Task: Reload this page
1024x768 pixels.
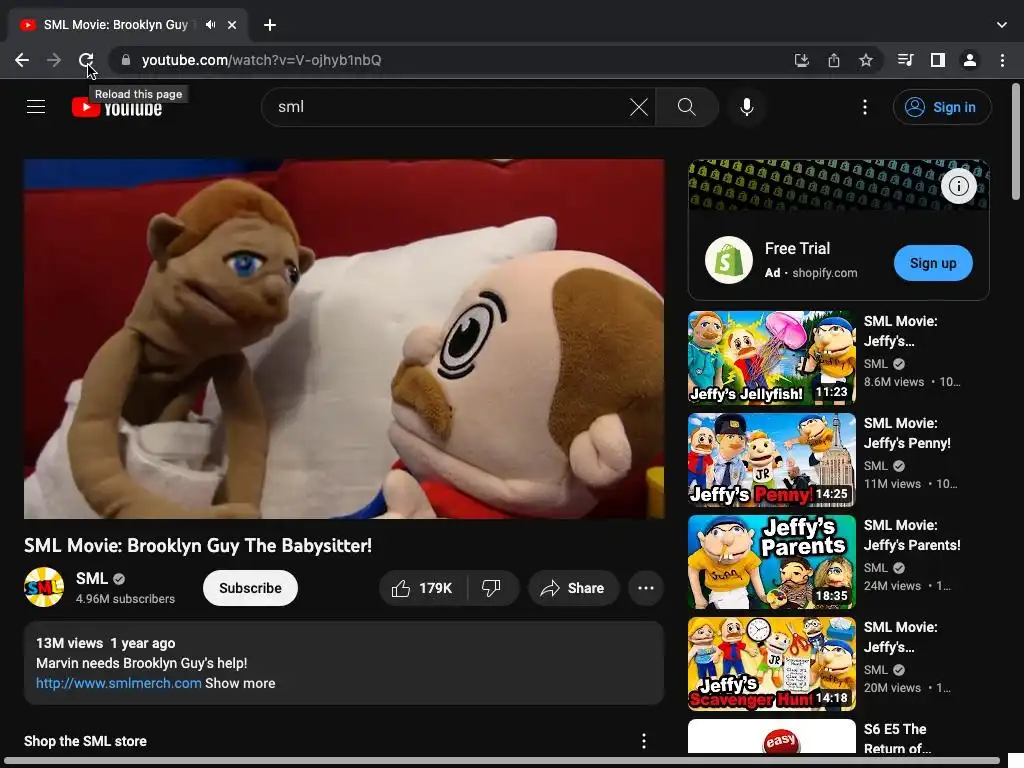Action: tap(86, 60)
